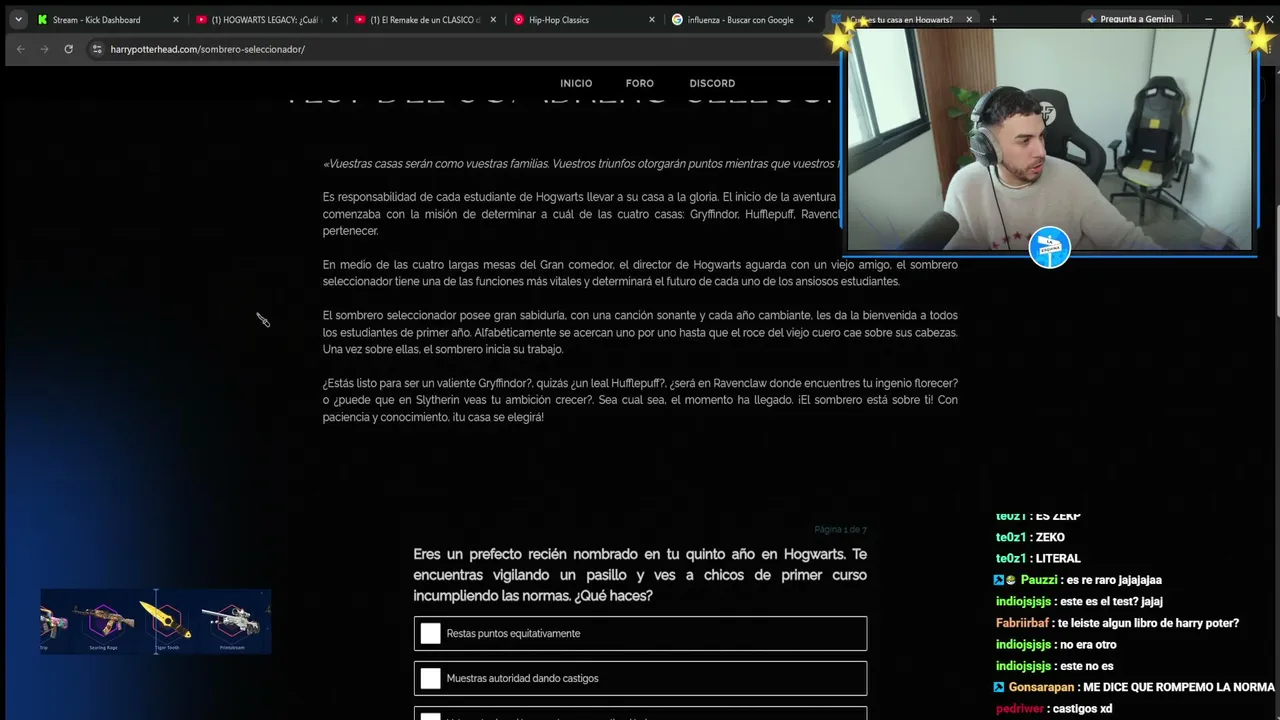Image resolution: width=1280 pixels, height=720 pixels.
Task: Select the 'Muestras autoridad dando castigos' answer text
Action: point(522,678)
